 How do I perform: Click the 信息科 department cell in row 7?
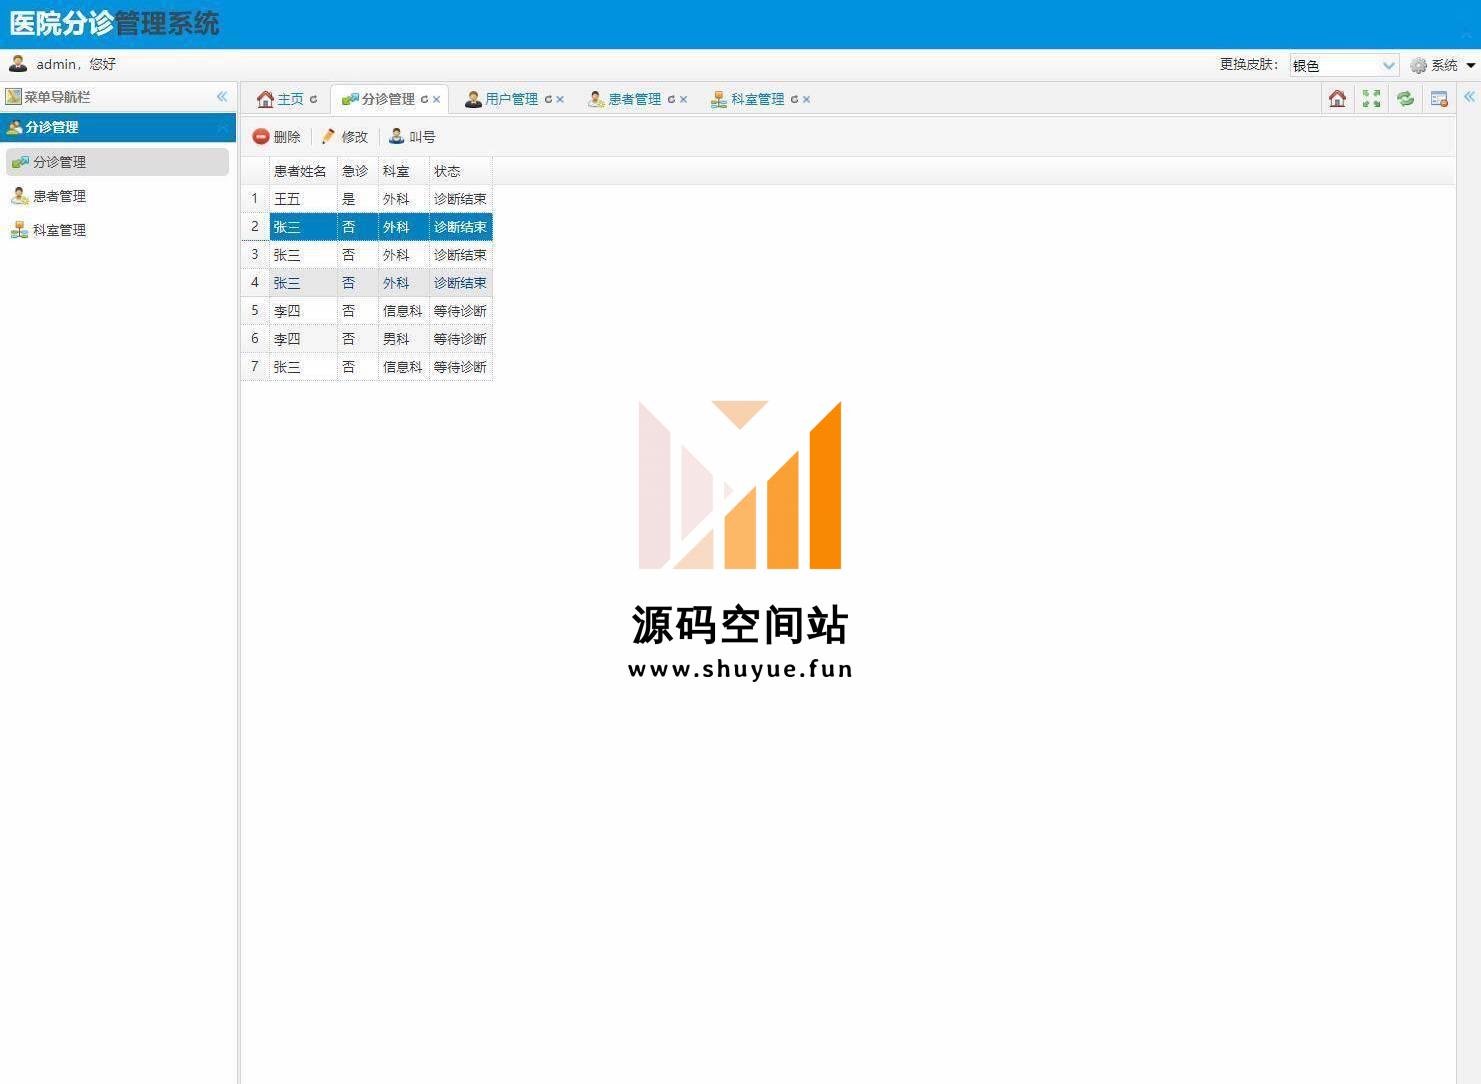pos(404,367)
